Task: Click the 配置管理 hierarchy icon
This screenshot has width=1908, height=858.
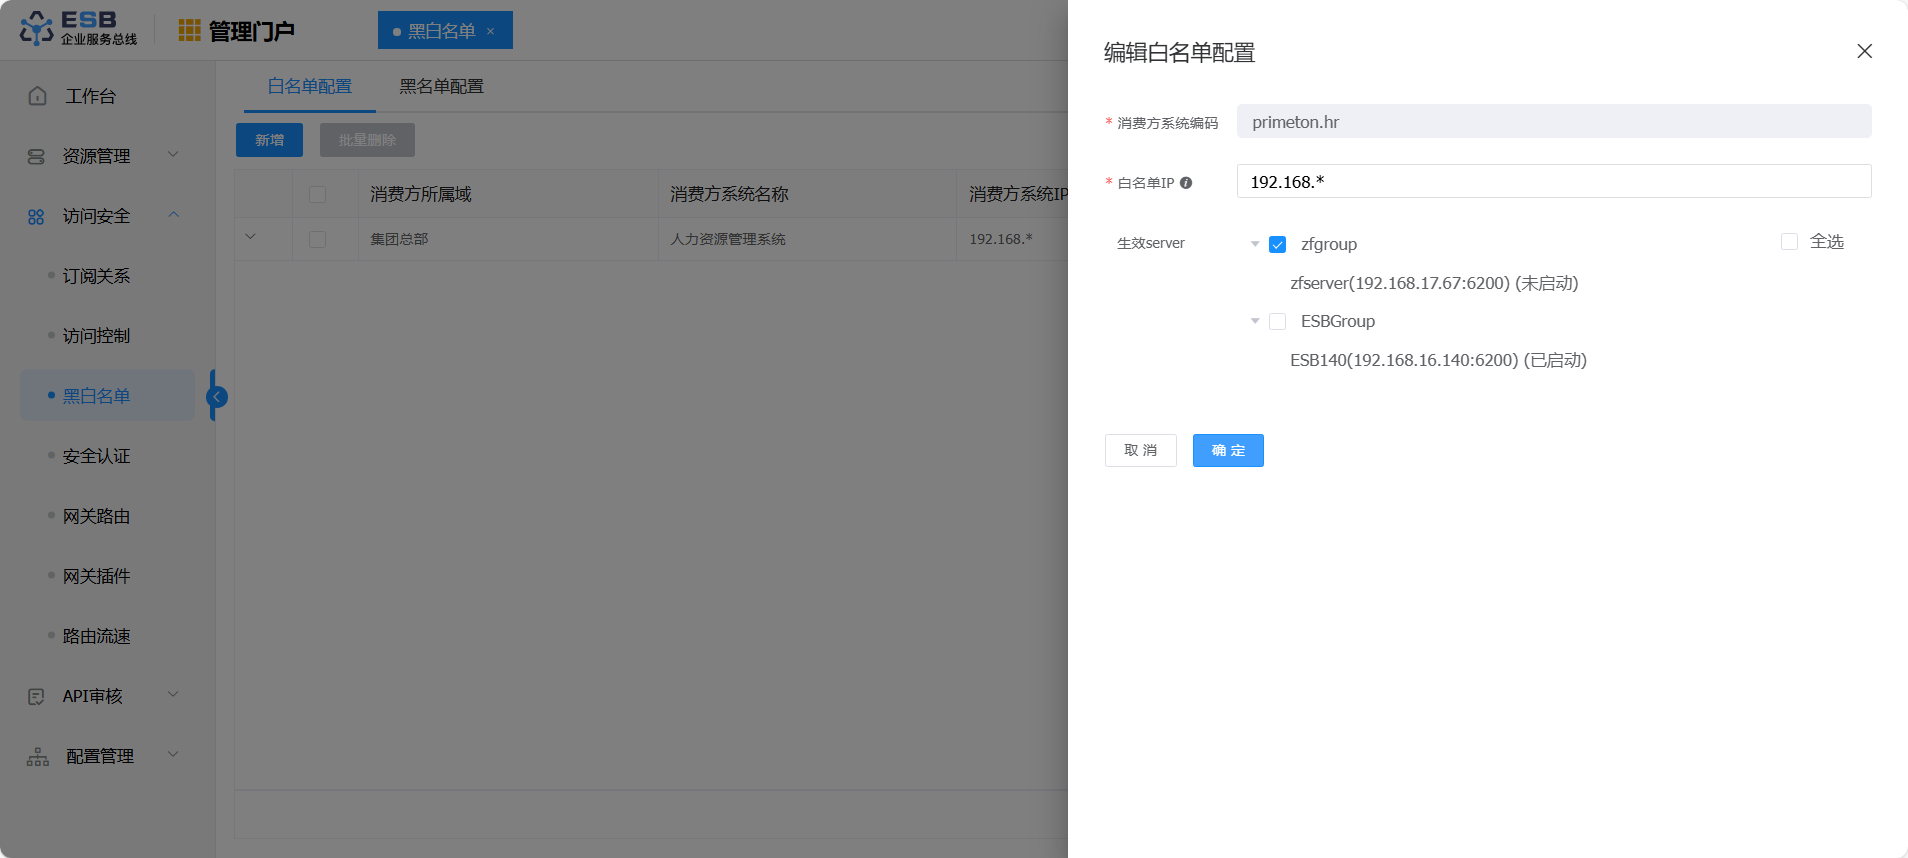Action: (x=38, y=757)
